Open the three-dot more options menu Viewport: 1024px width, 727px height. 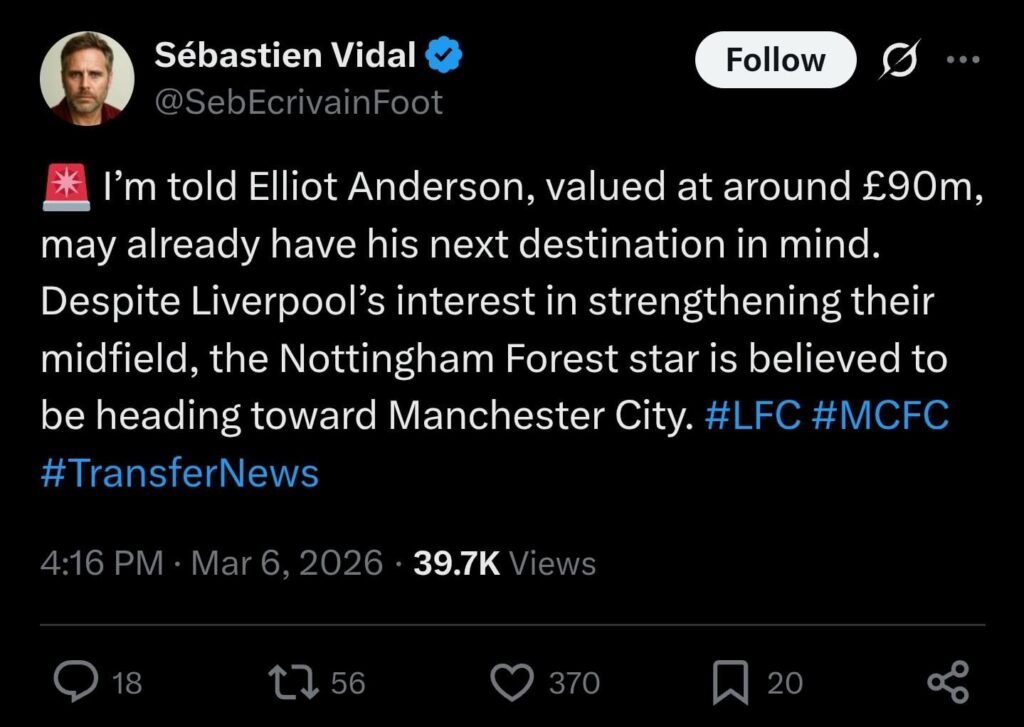[x=962, y=58]
